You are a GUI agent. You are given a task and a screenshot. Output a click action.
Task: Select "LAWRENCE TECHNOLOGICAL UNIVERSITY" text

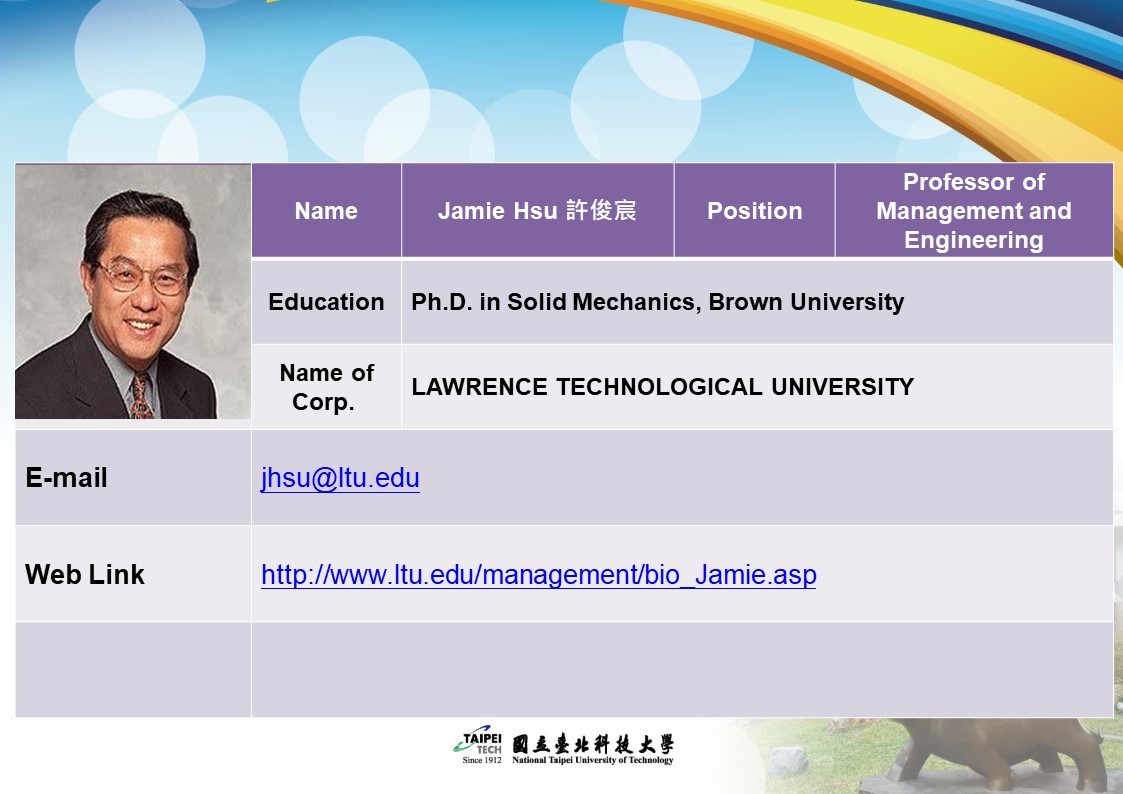[x=662, y=387]
